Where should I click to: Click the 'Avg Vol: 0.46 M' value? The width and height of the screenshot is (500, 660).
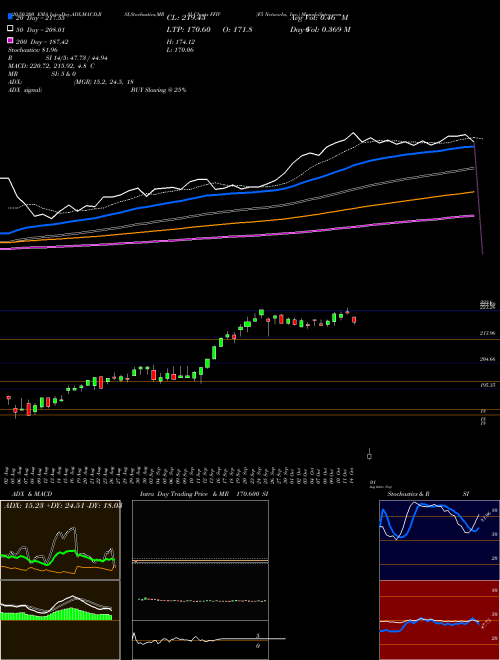click(x=319, y=18)
